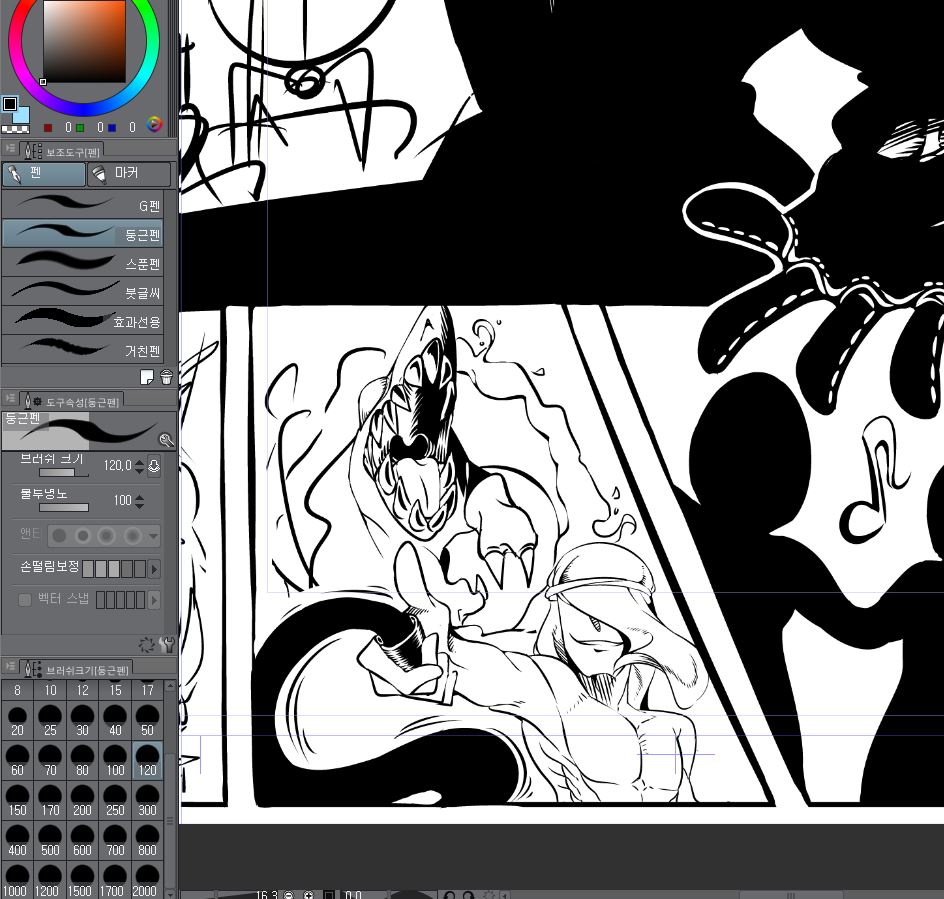This screenshot has height=899, width=944.
Task: Pick the brush size 2000 preset
Action: (x=148, y=881)
